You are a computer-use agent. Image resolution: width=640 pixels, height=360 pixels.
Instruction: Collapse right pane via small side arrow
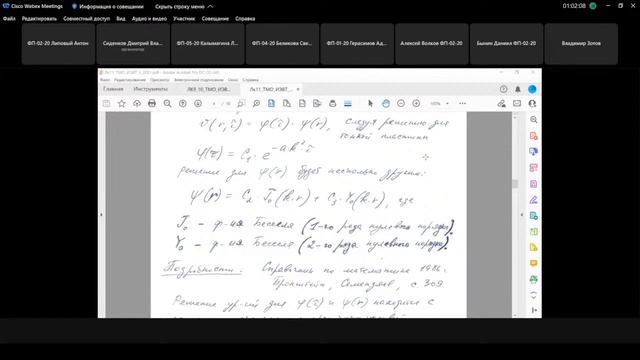[x=522, y=214]
